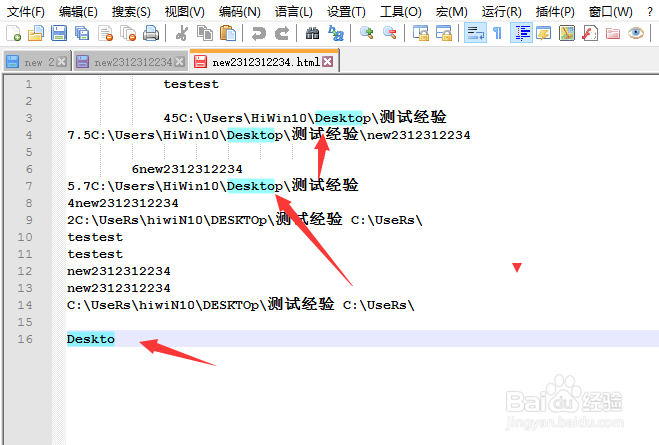The width and height of the screenshot is (659, 445).
Task: Click line number 5 in the margin
Action: 29,152
